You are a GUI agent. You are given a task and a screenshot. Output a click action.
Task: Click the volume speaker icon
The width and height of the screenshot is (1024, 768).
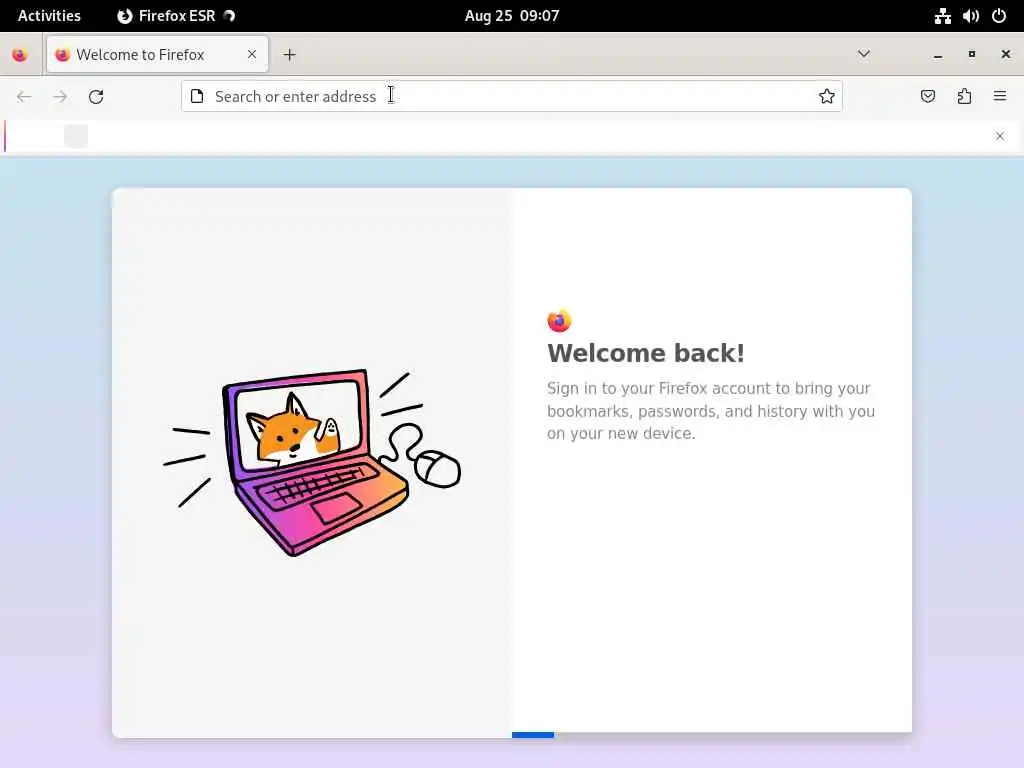(970, 16)
